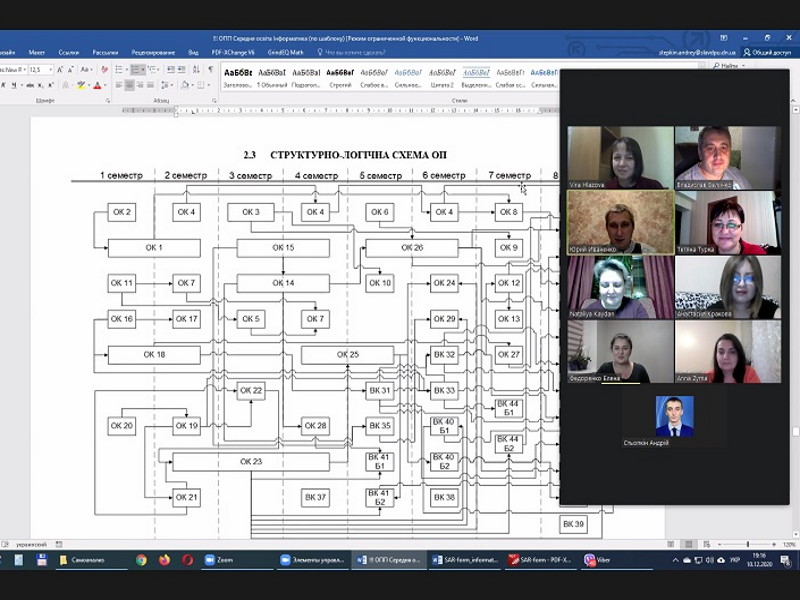Click the Firefox icon in the taskbar
This screenshot has height=600, width=800.
click(x=164, y=560)
